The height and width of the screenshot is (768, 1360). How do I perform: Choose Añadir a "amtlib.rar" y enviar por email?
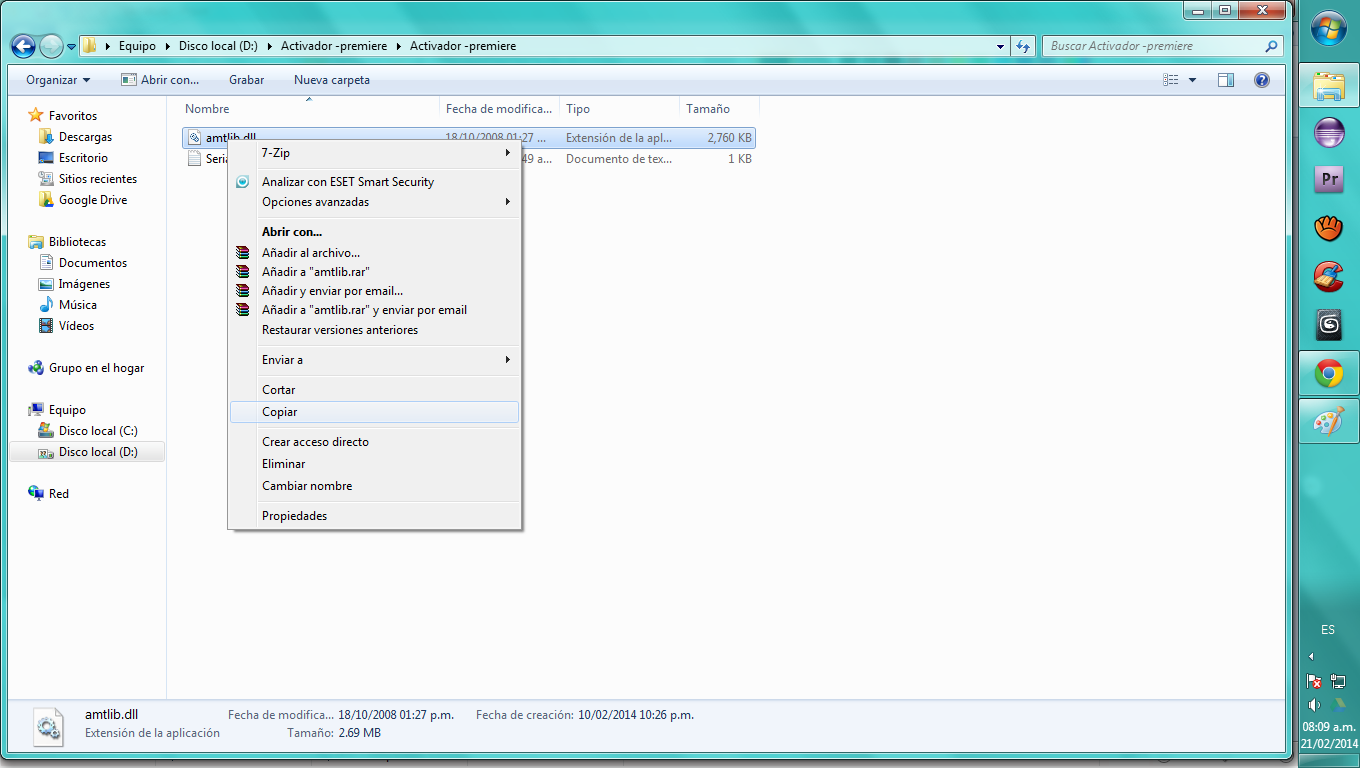tap(375, 310)
